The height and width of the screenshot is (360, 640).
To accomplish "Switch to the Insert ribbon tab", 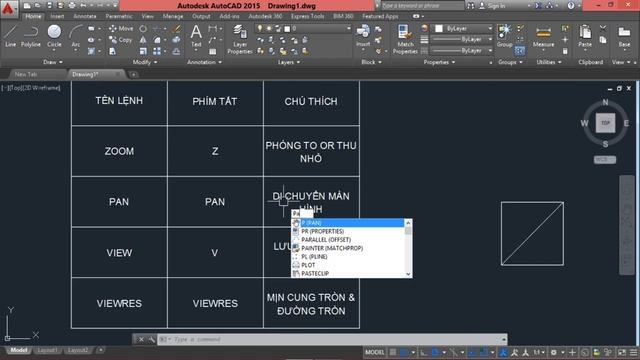I will click(x=57, y=16).
